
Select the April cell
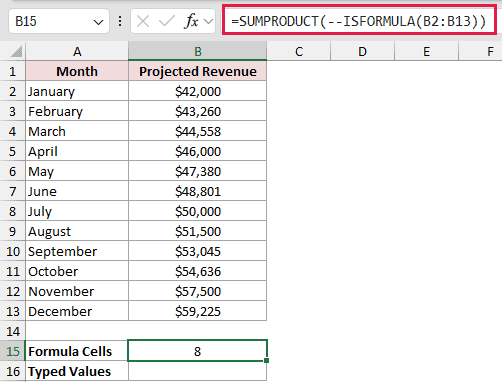[77, 151]
